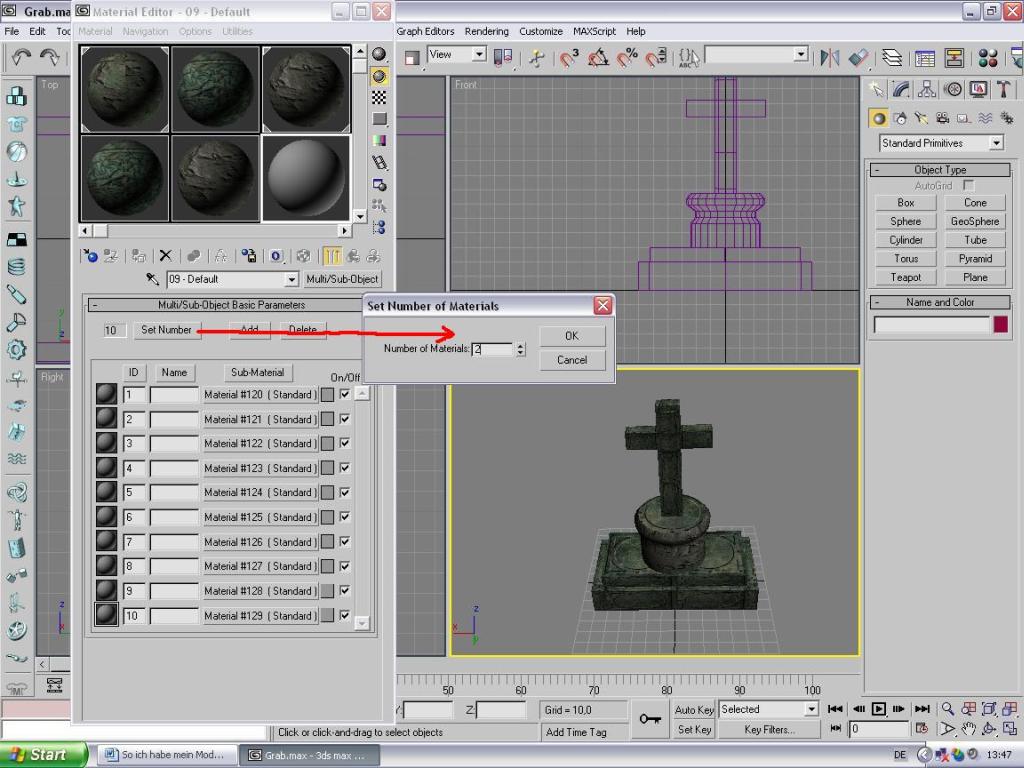The image size is (1024, 768).
Task: Collapse the Object Type rollout
Action: pos(940,170)
